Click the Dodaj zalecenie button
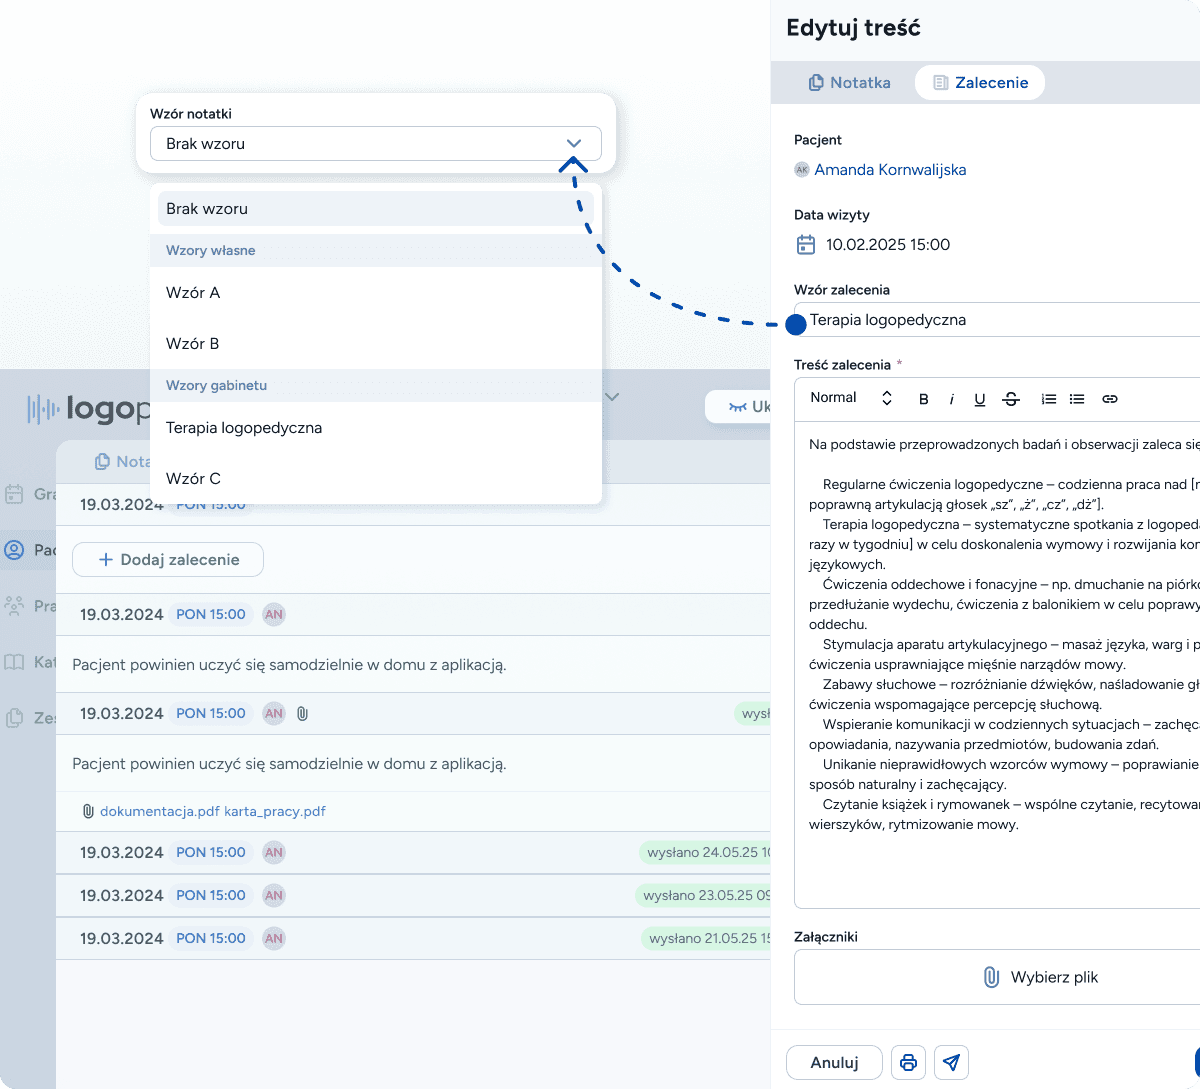 [x=168, y=560]
